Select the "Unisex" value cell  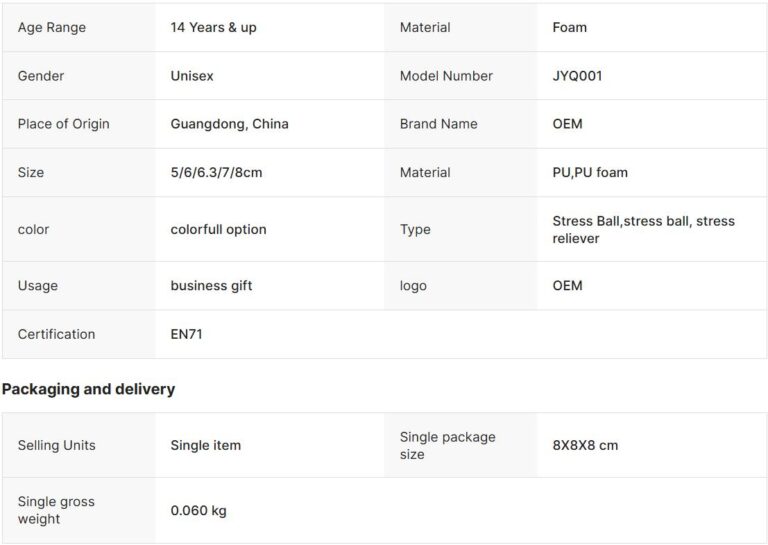[x=192, y=76]
